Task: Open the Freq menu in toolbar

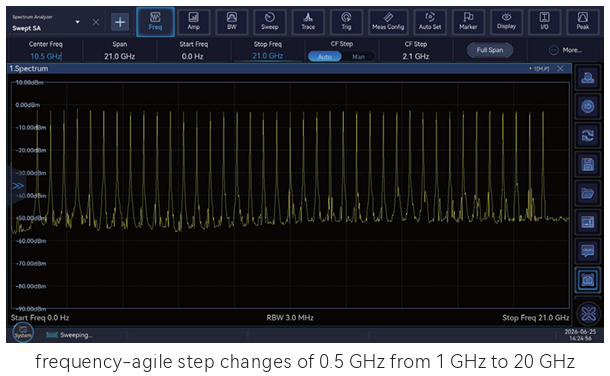Action: (x=155, y=22)
